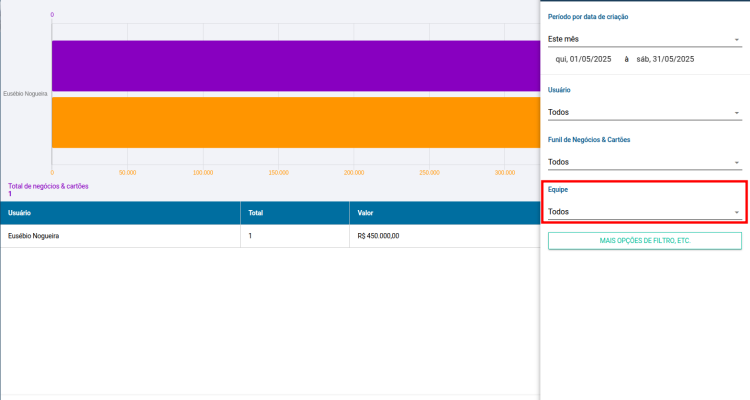Open the Funil de Negócios & Cartões dropdown
The width and height of the screenshot is (750, 400).
[x=644, y=162]
